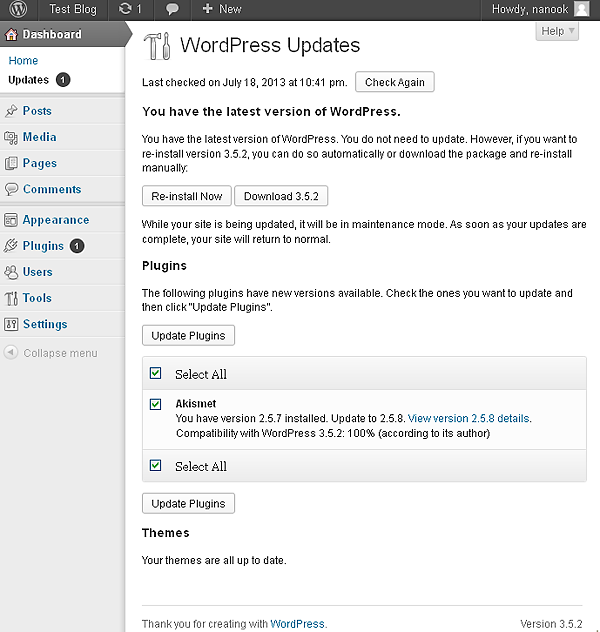
Task: Expand the Help dropdown tab
Action: pyautogui.click(x=557, y=31)
